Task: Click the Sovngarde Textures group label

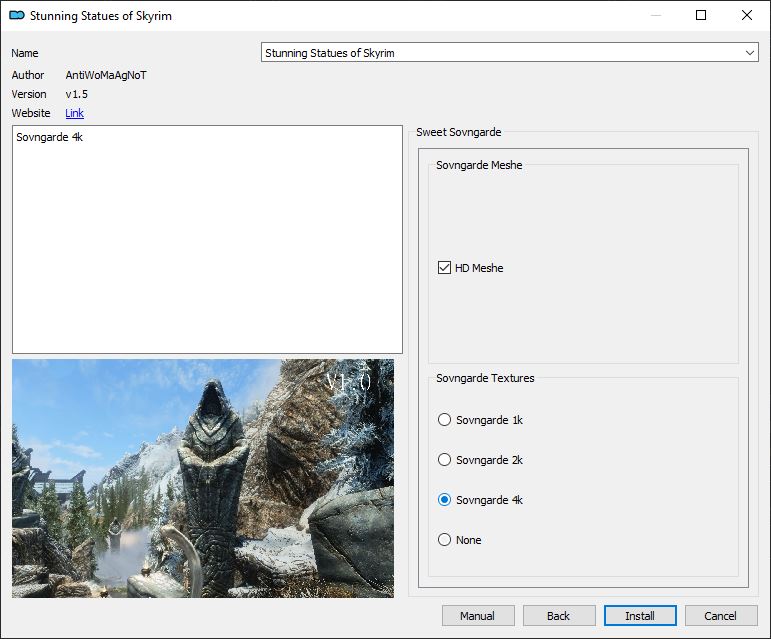Action: tap(485, 378)
